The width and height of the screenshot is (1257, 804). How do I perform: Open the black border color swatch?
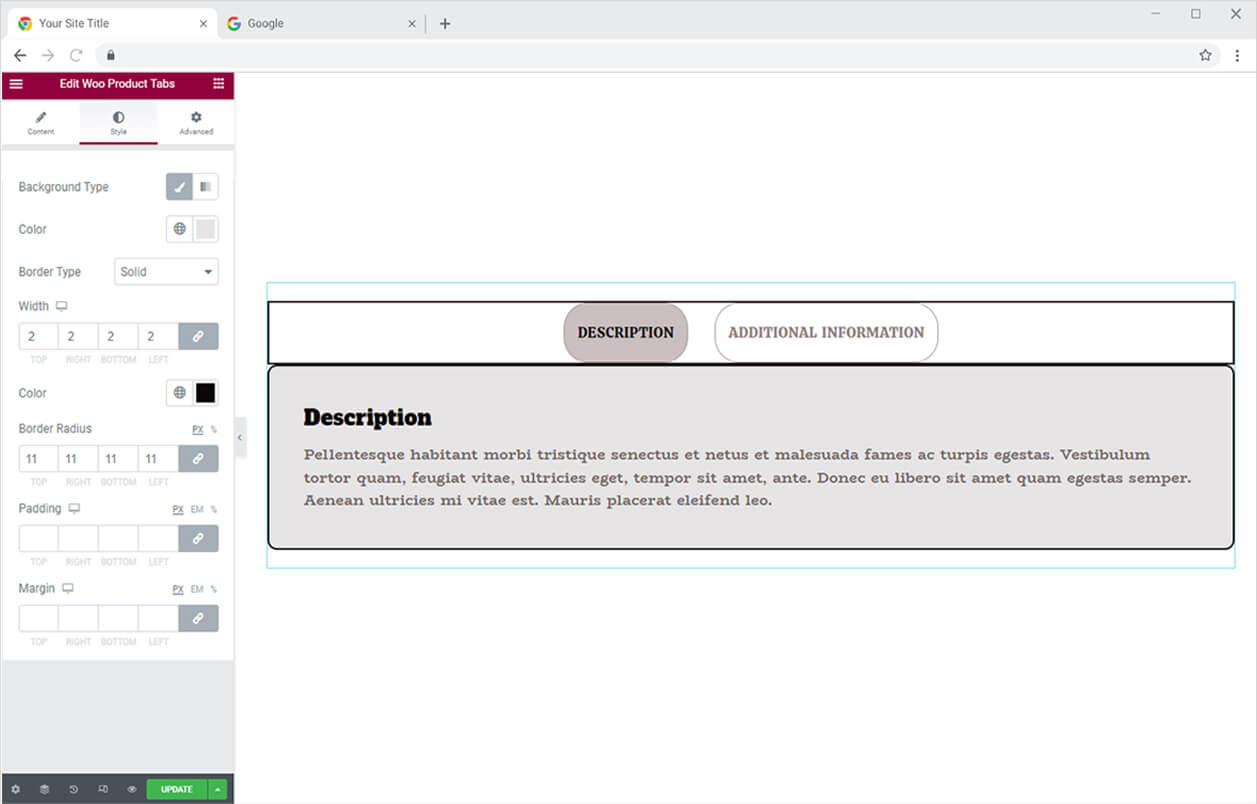pyautogui.click(x=205, y=393)
